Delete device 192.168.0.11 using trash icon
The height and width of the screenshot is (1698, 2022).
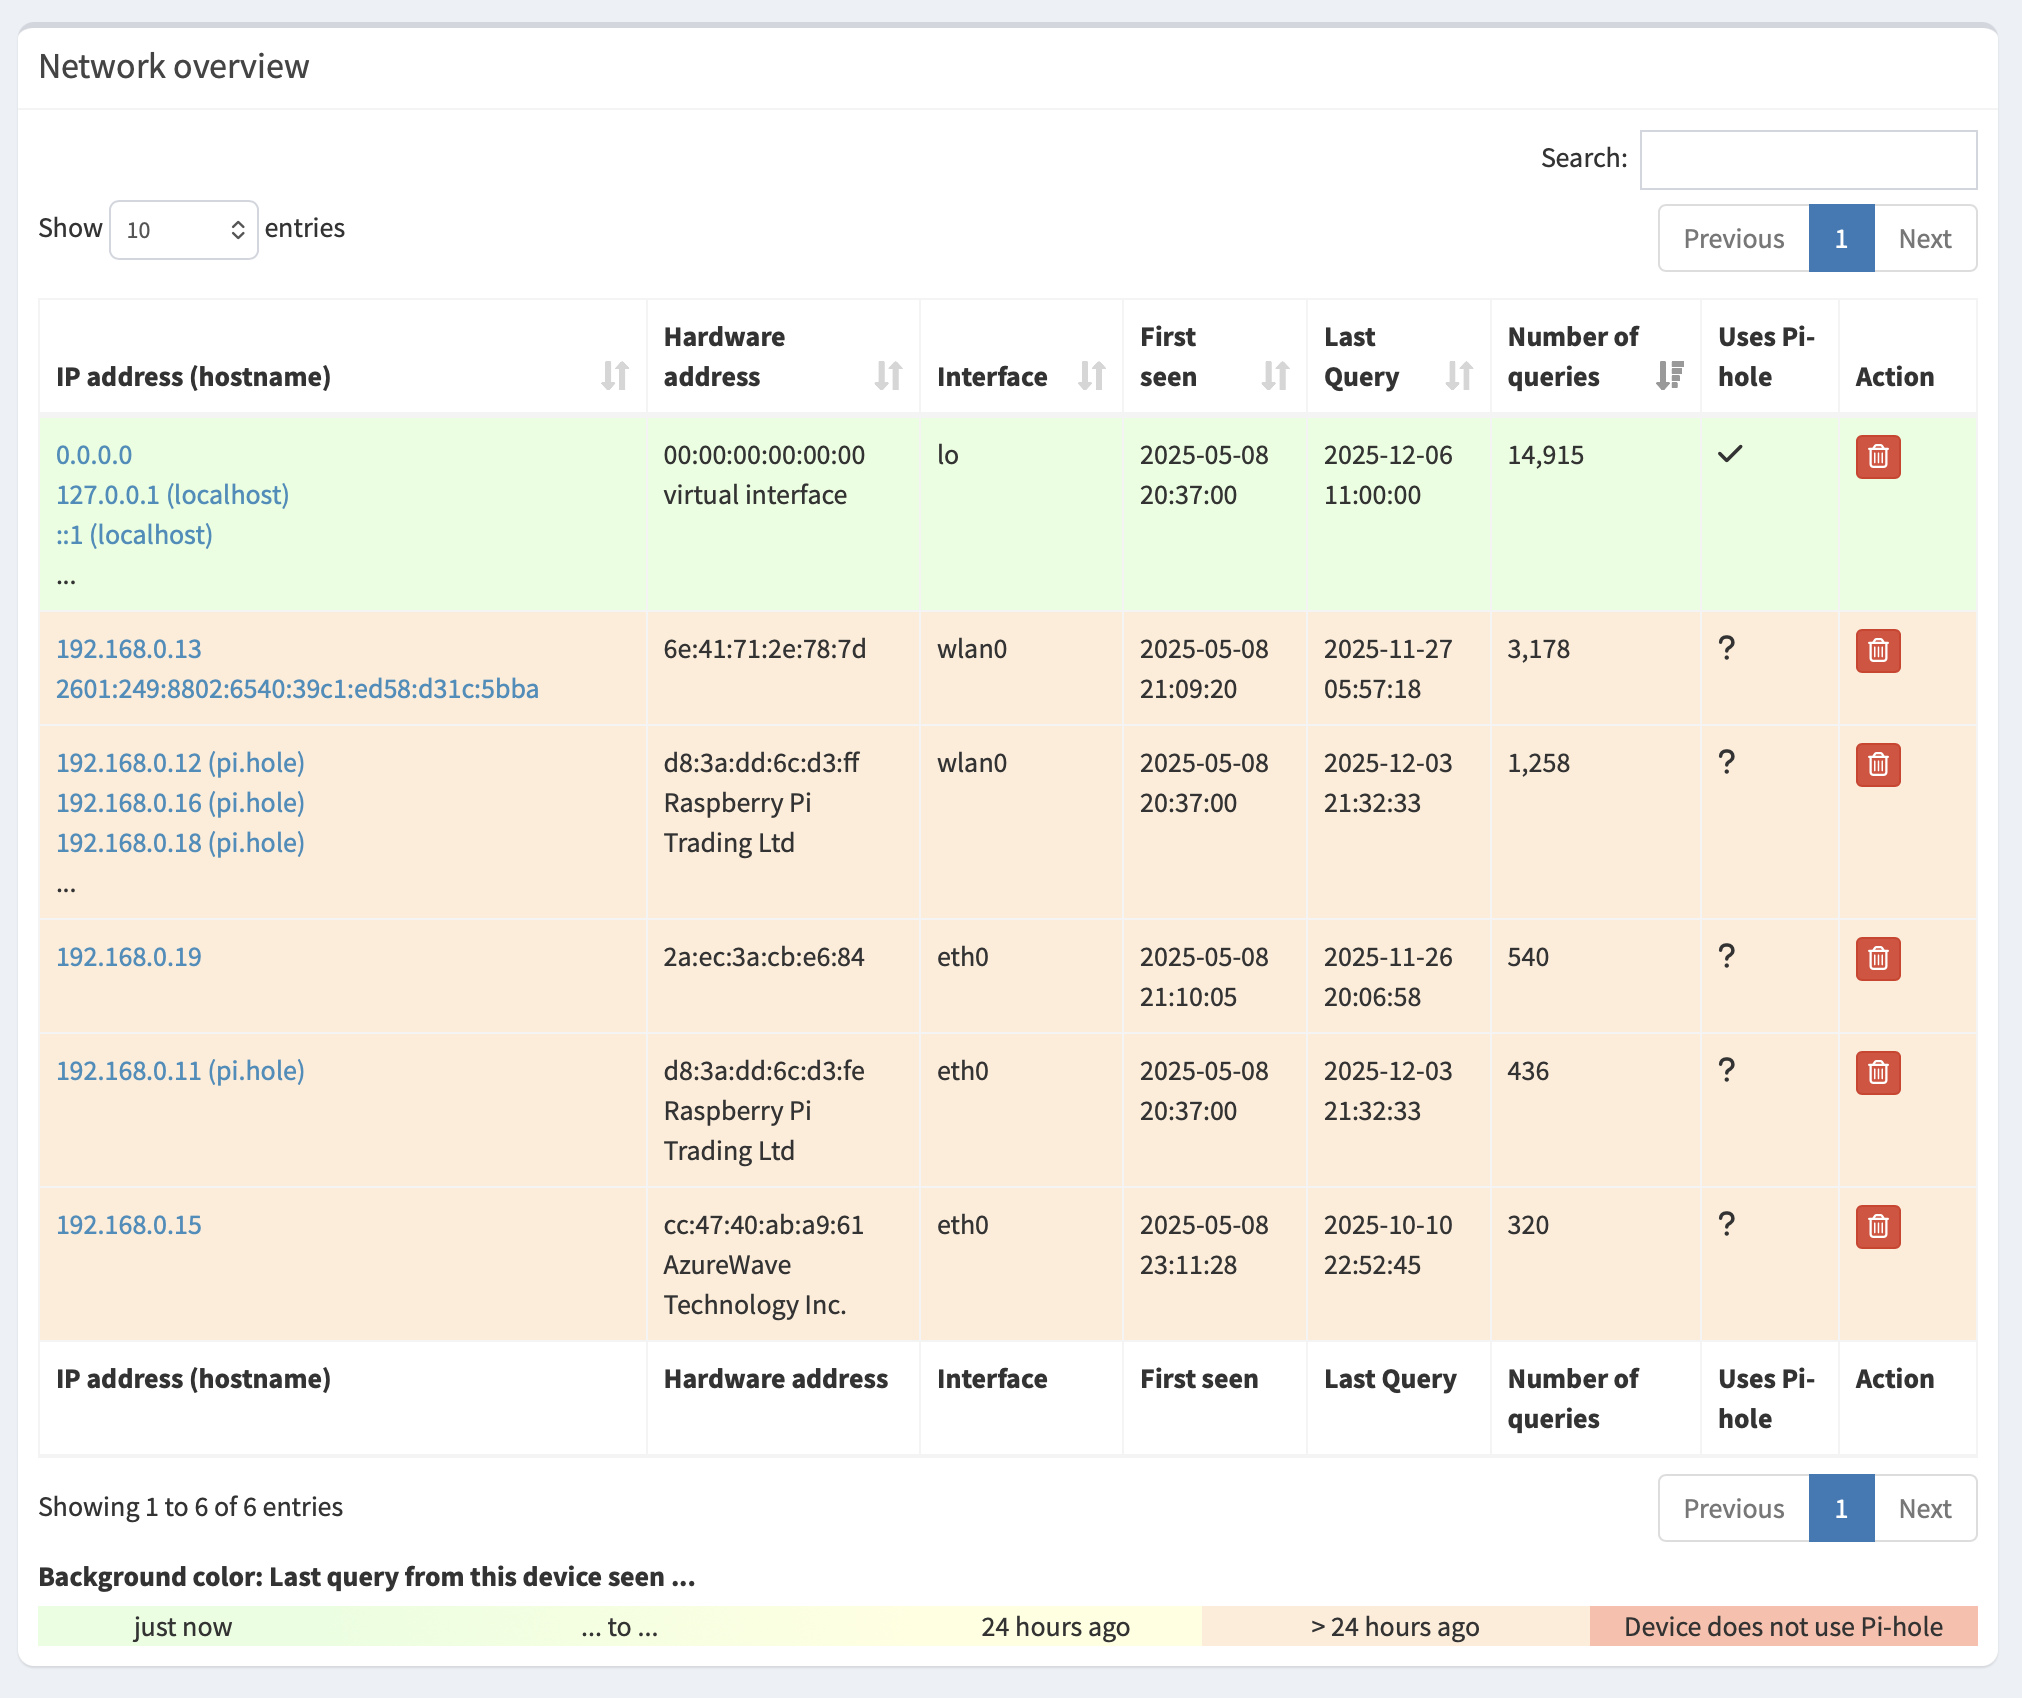coord(1877,1073)
